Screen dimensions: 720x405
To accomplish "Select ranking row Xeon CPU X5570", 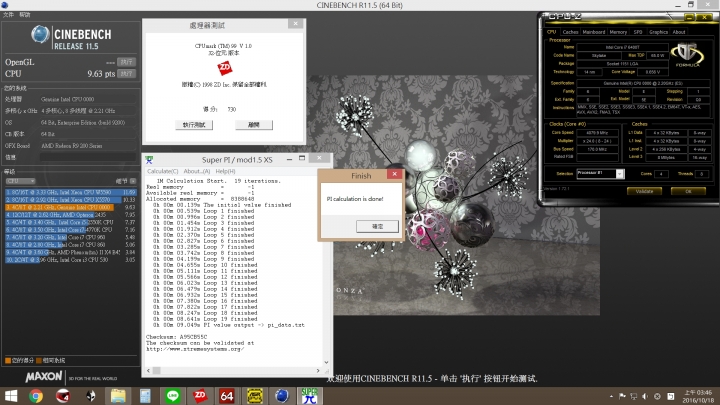I will click(x=71, y=200).
